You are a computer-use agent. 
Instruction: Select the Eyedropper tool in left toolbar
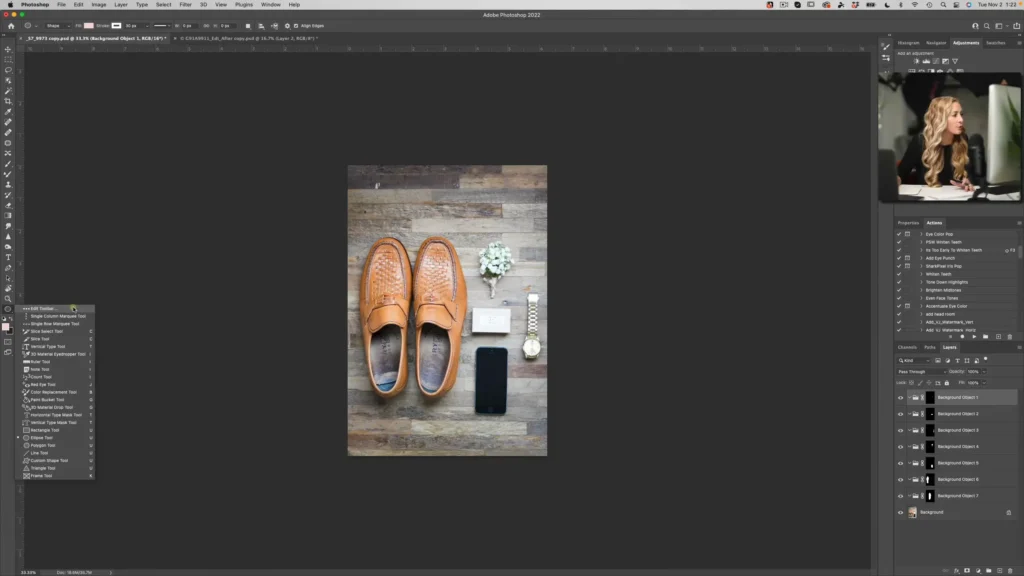point(8,112)
